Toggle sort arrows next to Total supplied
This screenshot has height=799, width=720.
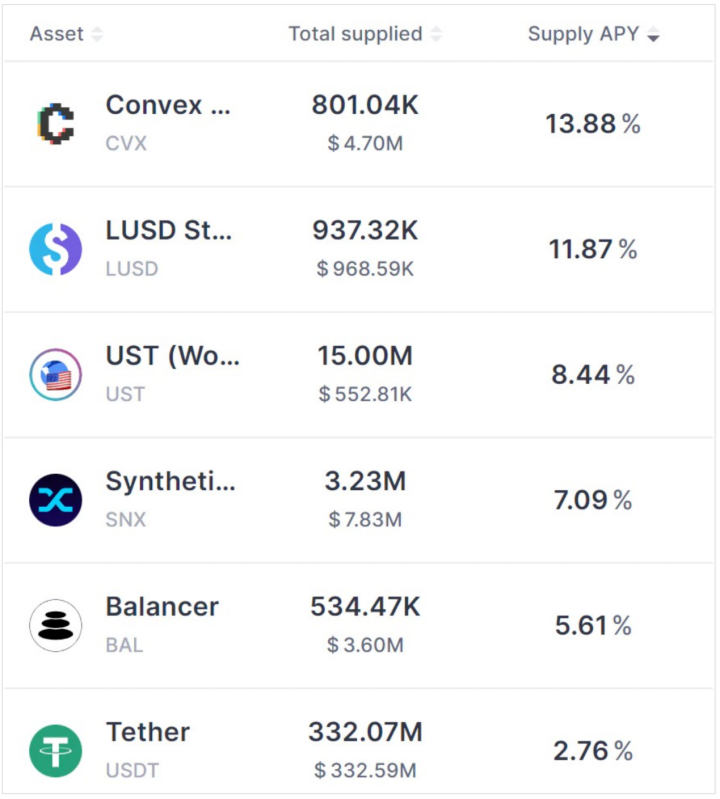point(436,34)
